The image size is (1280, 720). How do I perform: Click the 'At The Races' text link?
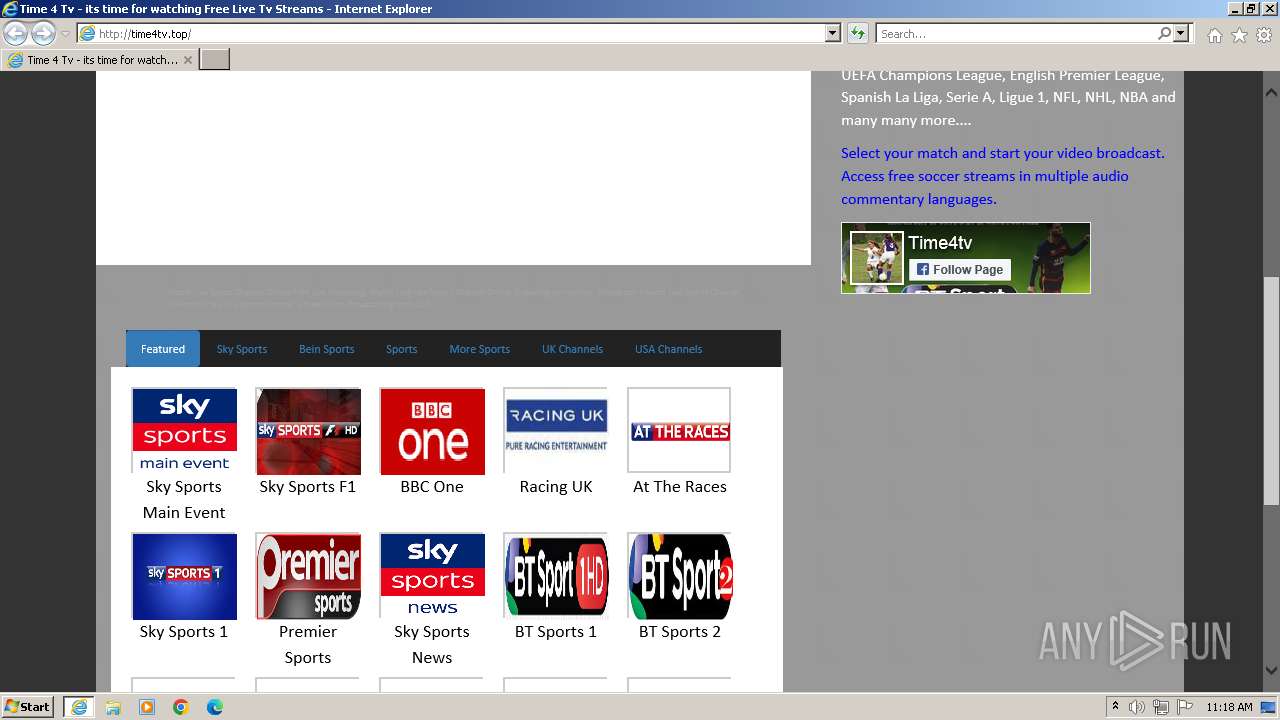(680, 486)
